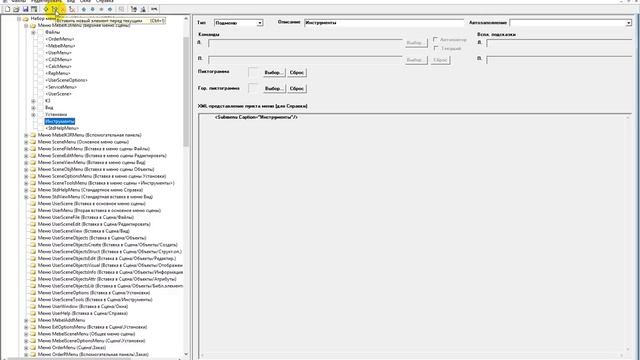Click the XML text area with Submenu Caption
This screenshot has width=640, height=360.
[415, 236]
